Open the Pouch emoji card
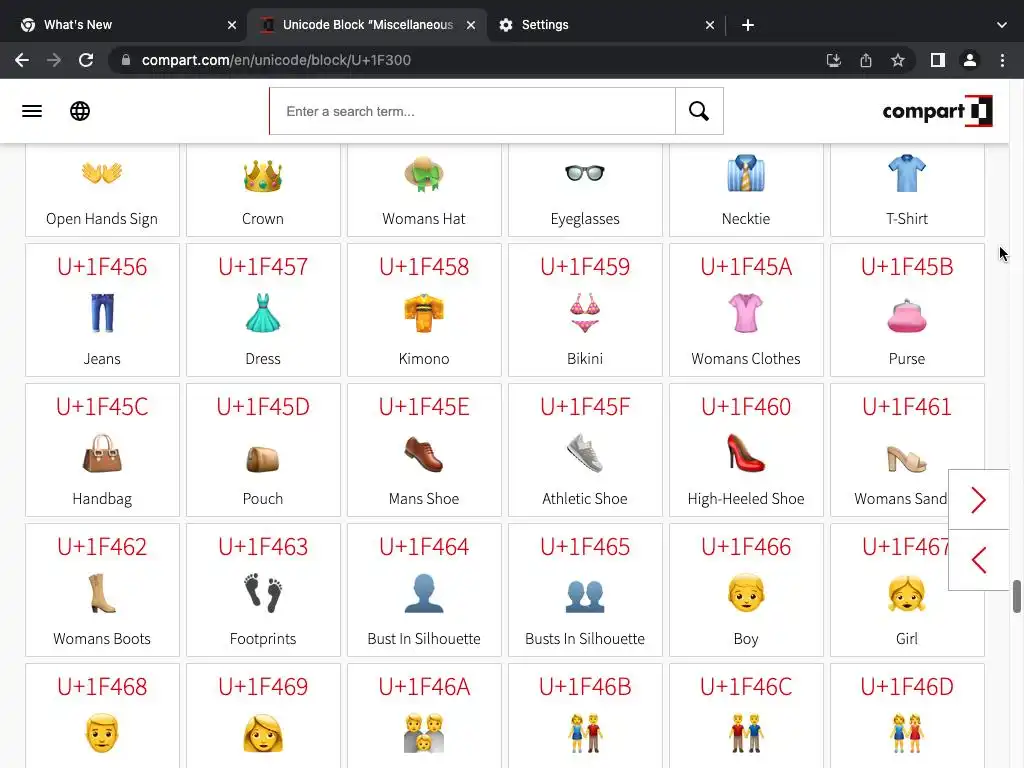The width and height of the screenshot is (1024, 768). pos(263,450)
